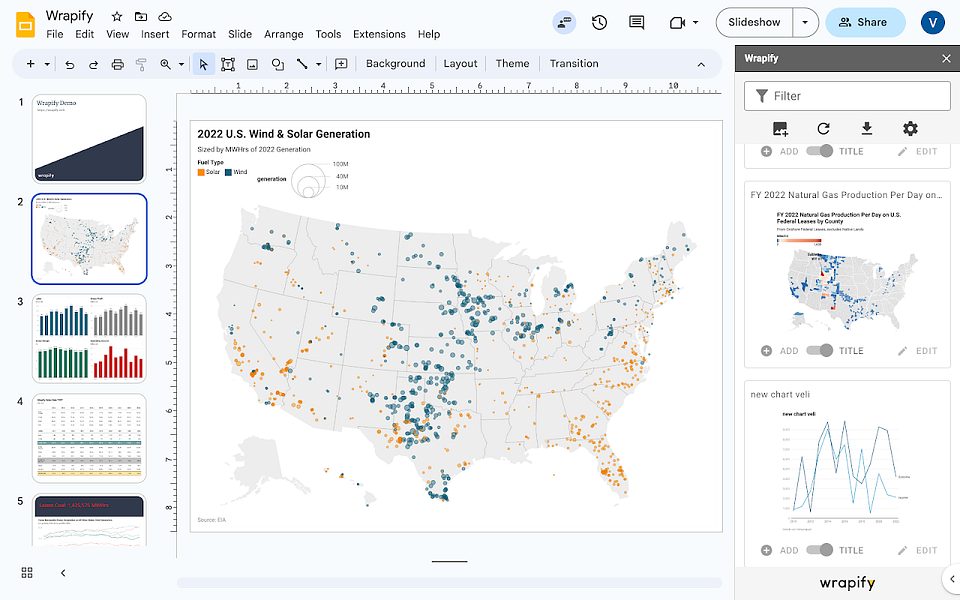
Task: Expand the zoom level dropdown arrow
Action: coord(181,64)
